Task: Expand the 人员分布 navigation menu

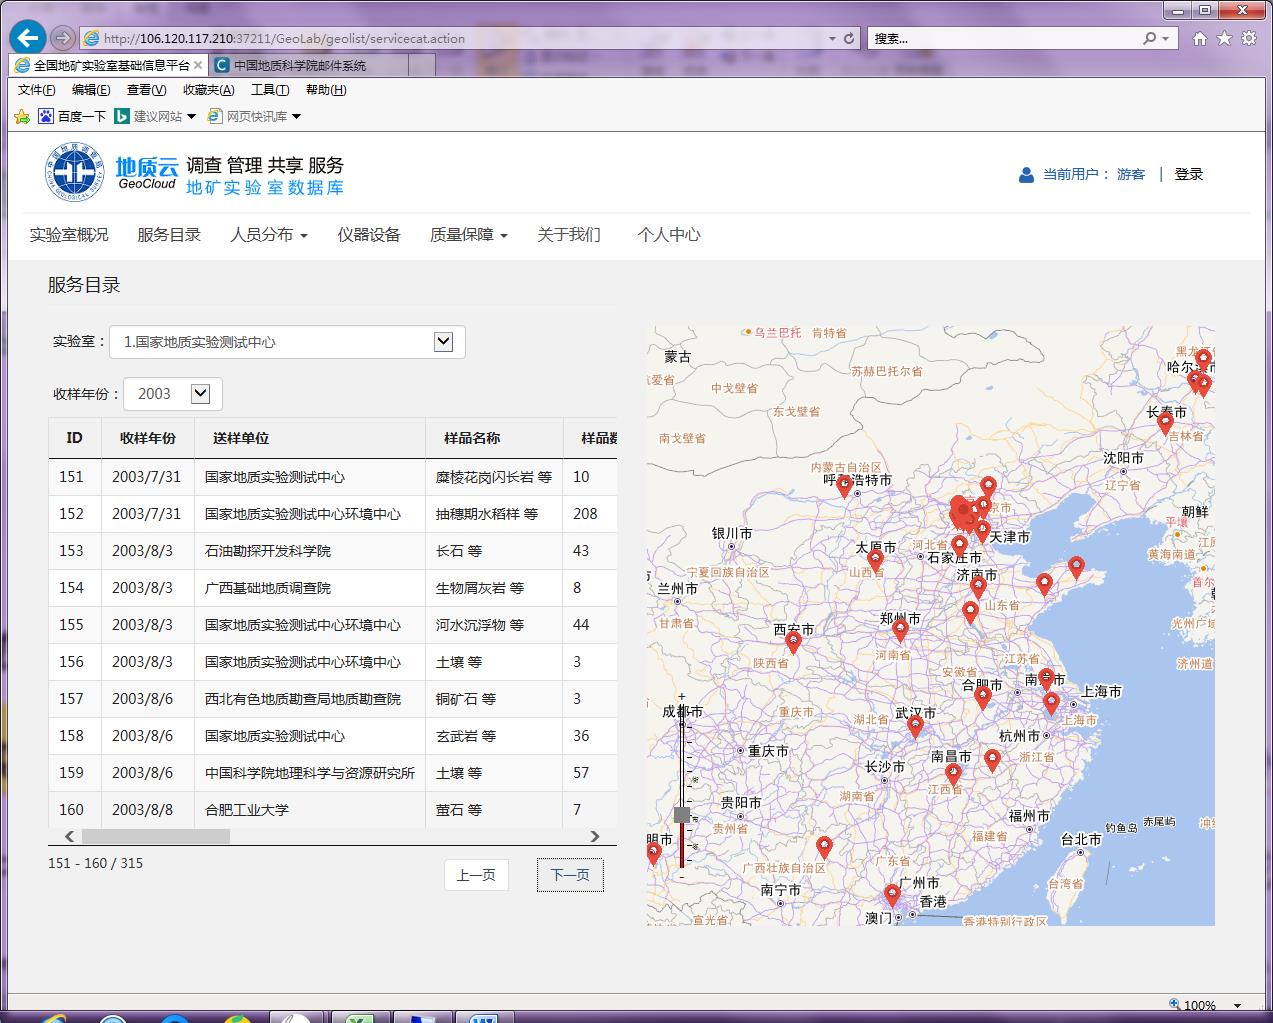Action: click(268, 235)
